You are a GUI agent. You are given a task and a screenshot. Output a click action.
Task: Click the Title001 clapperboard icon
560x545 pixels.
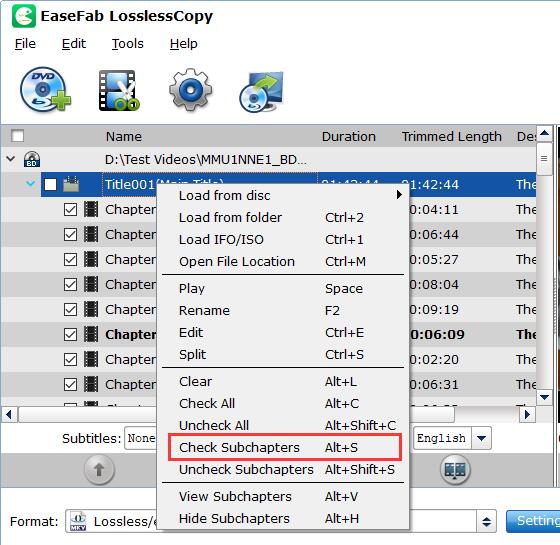pos(71,184)
